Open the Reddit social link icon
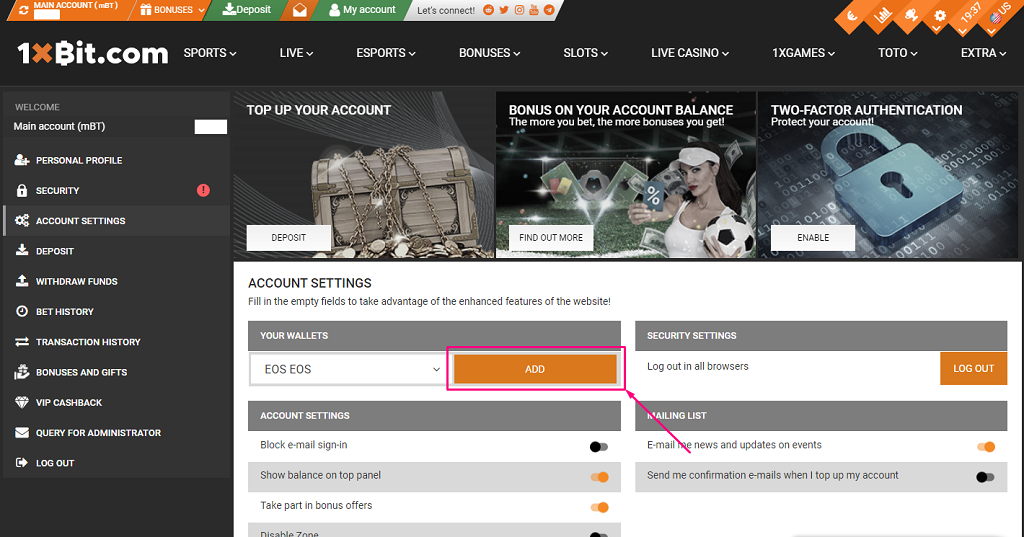 (x=488, y=10)
